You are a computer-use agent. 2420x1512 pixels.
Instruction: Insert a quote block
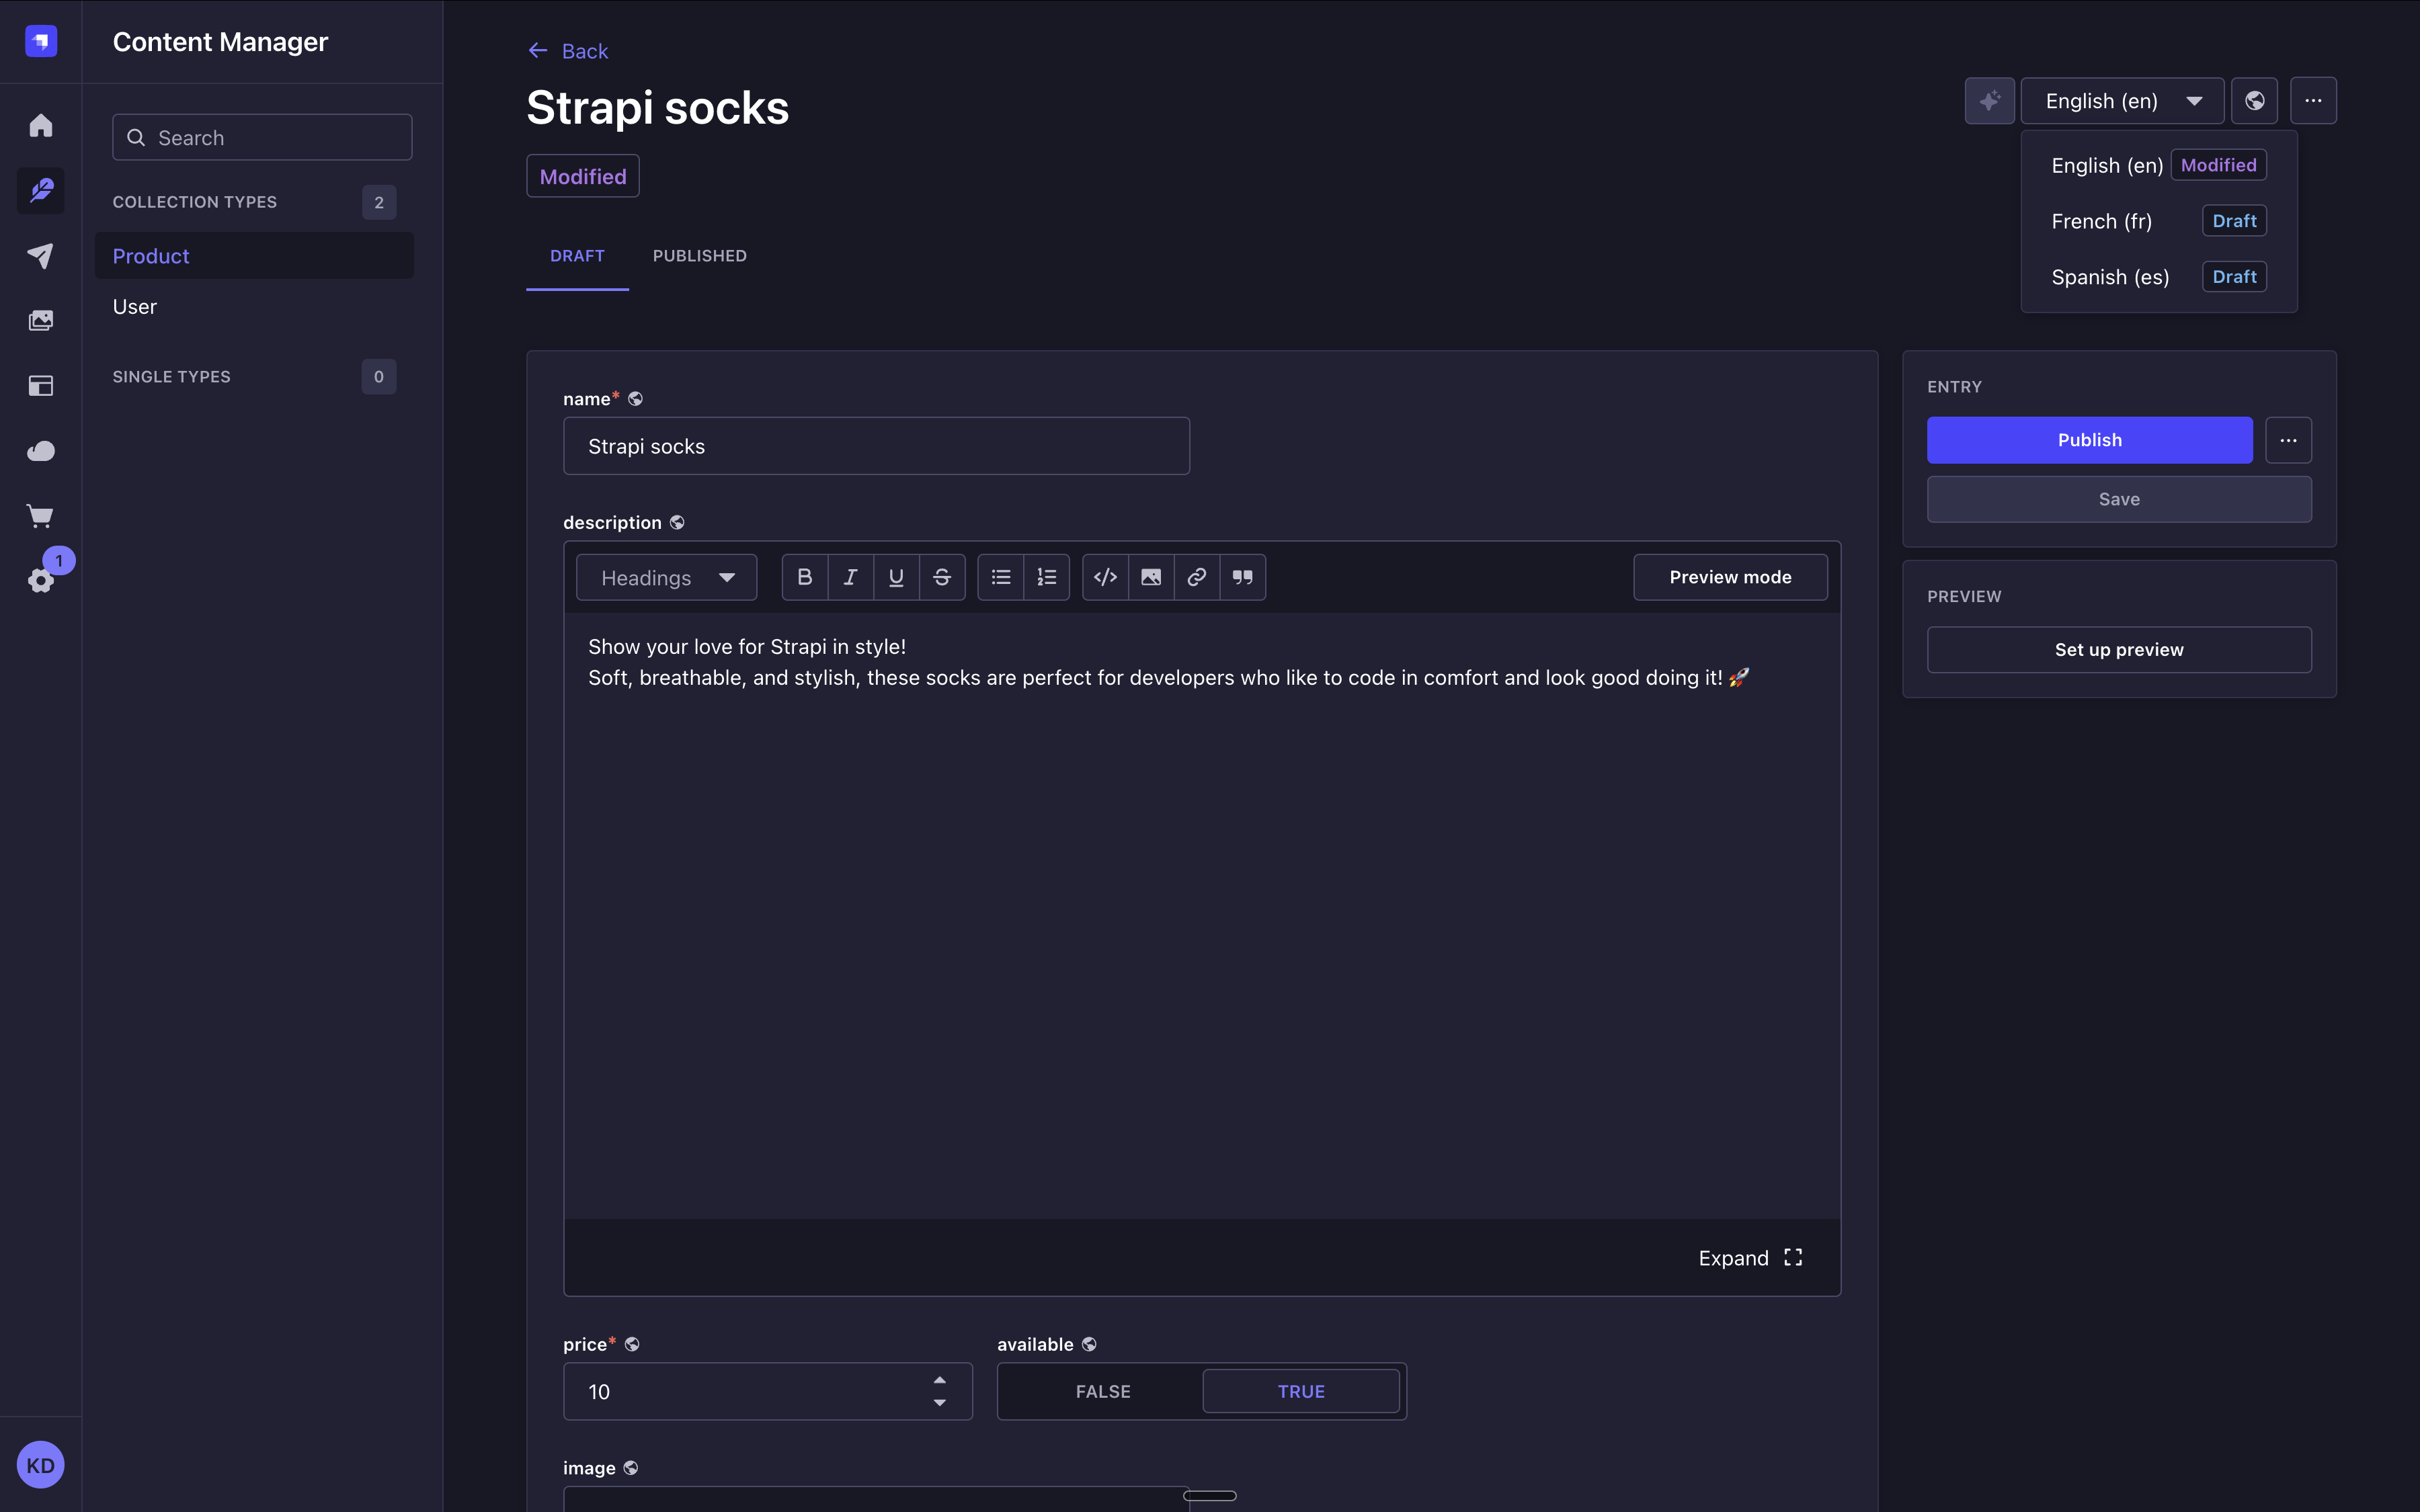click(x=1242, y=577)
